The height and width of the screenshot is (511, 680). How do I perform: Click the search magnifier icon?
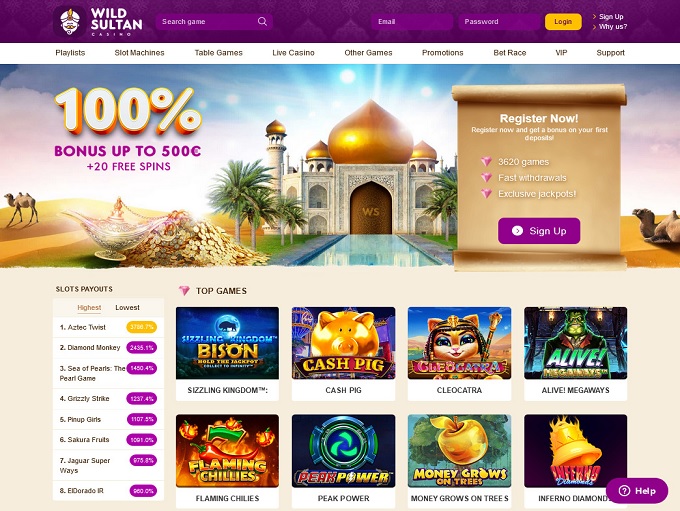(262, 21)
